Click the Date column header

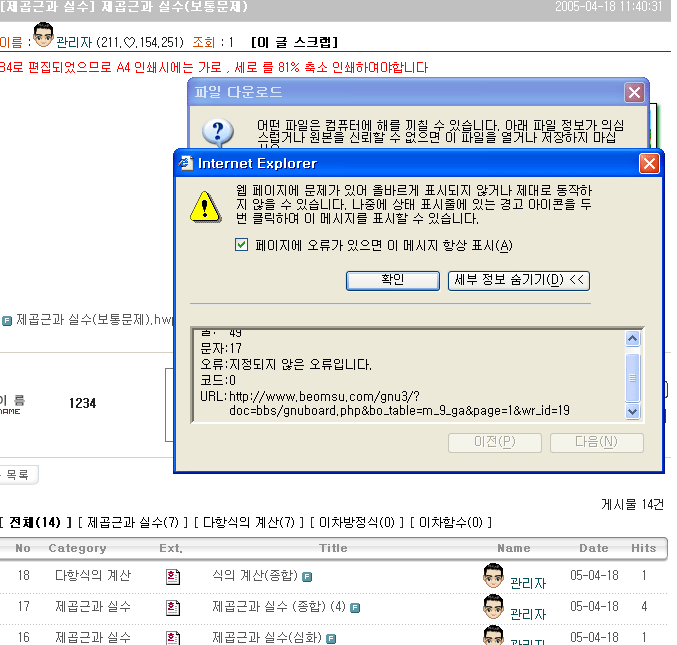point(594,548)
